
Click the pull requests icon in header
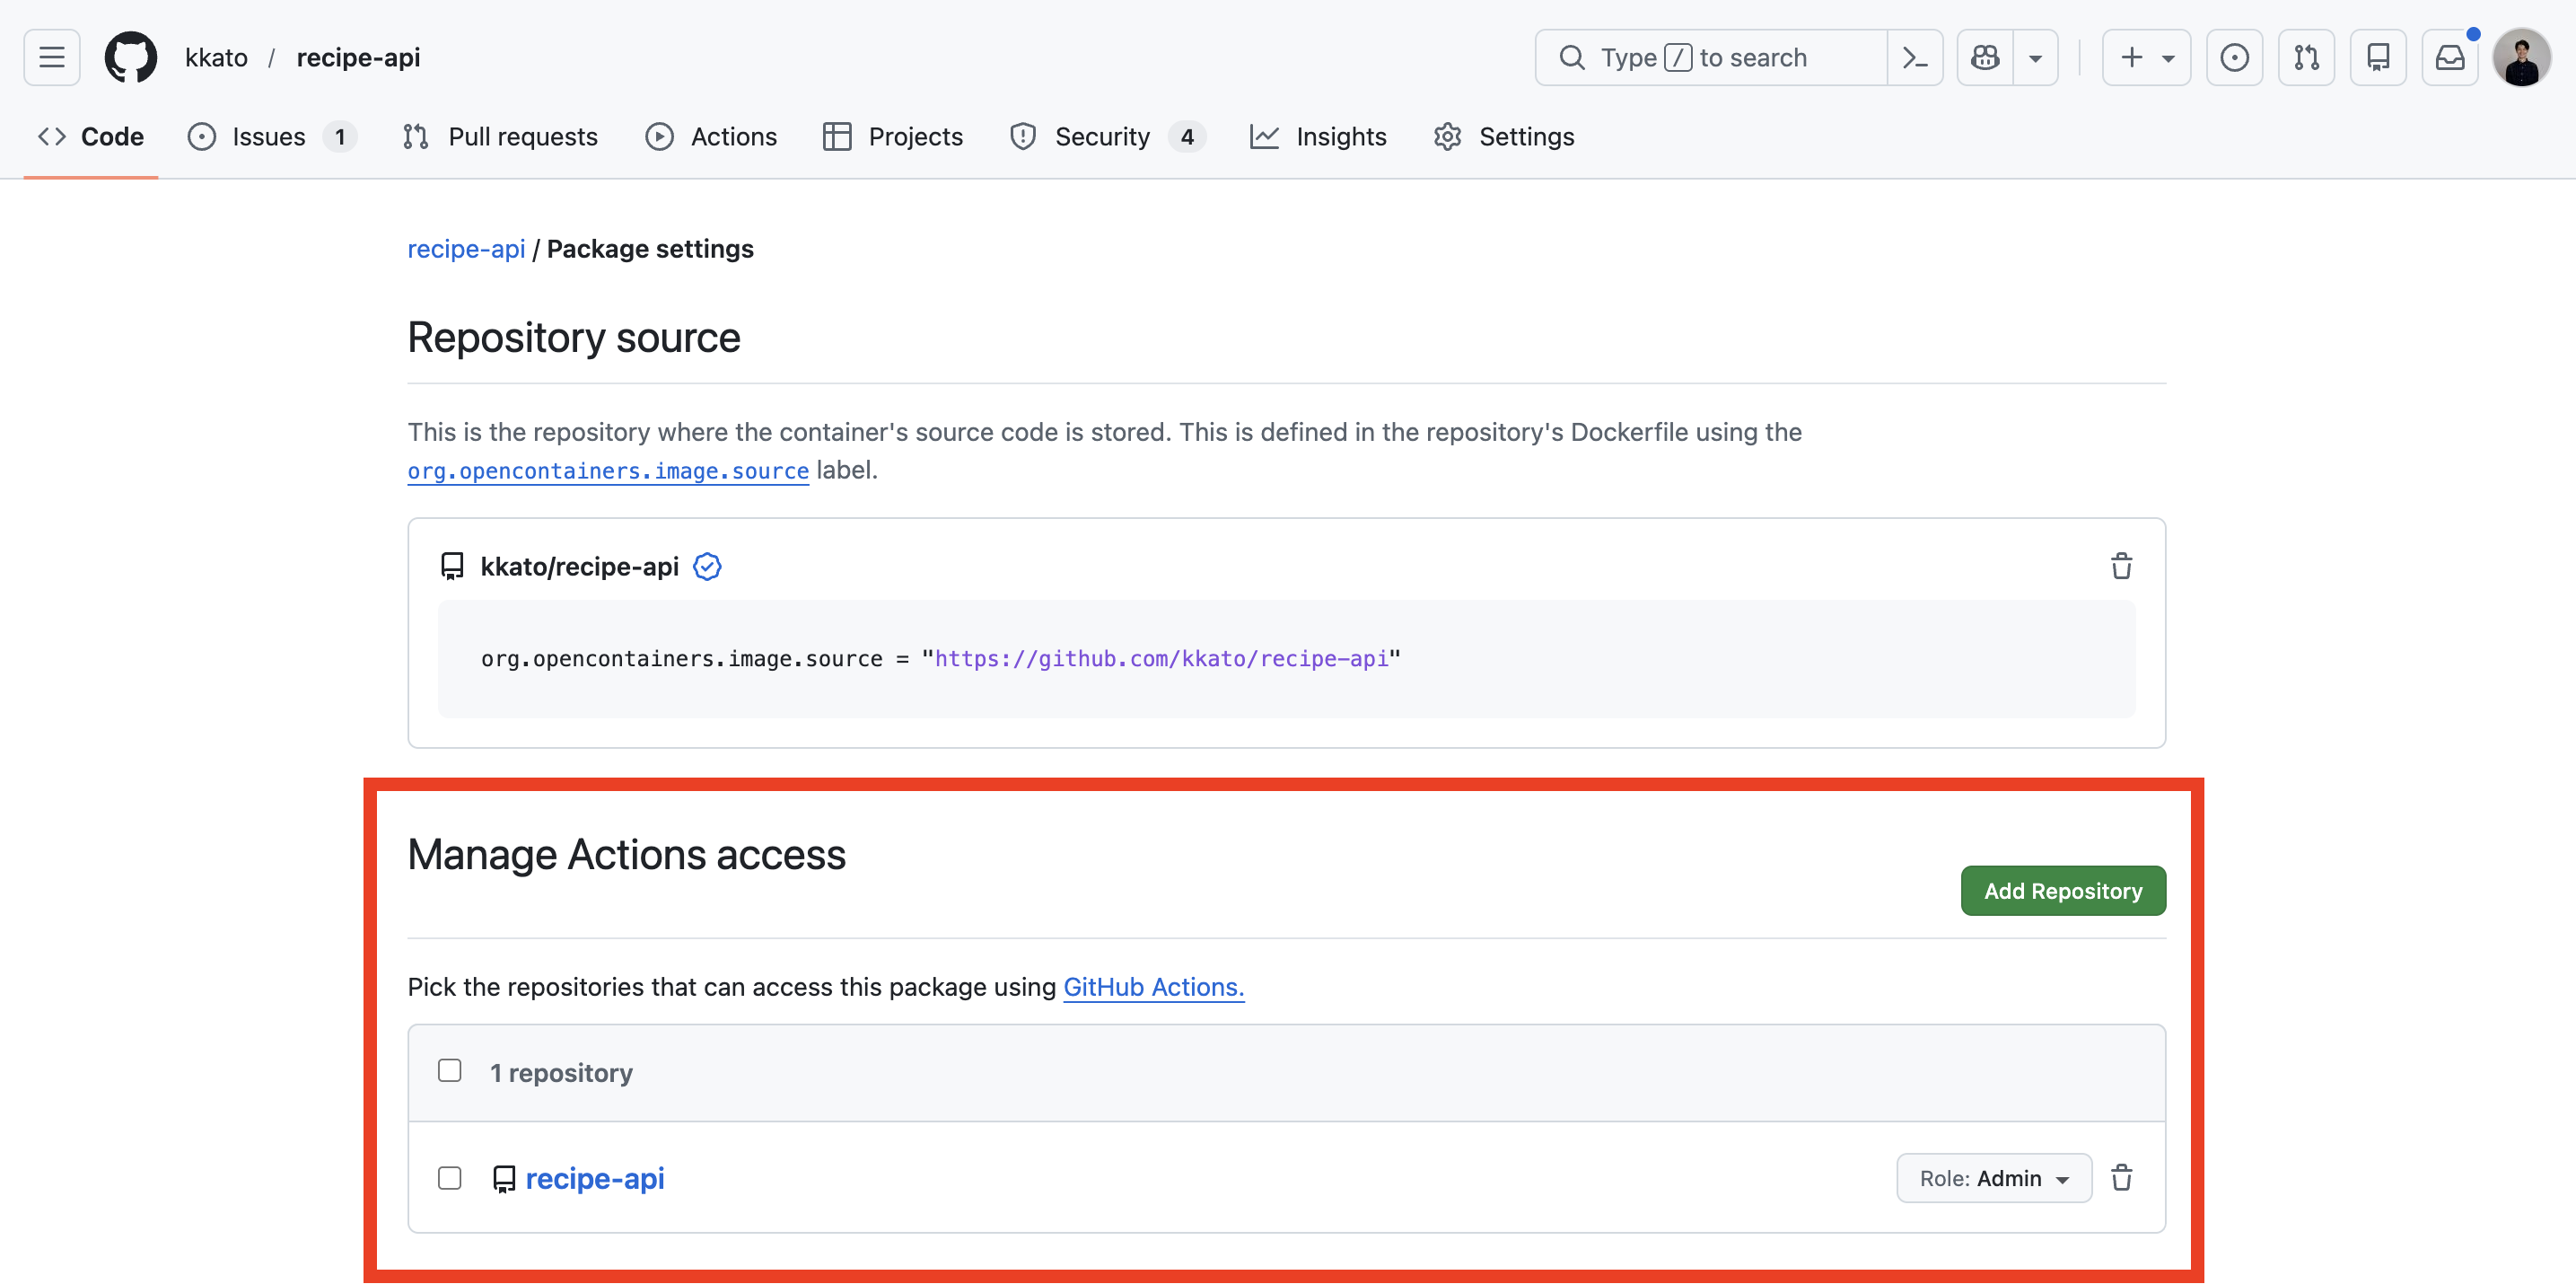pyautogui.click(x=2307, y=57)
